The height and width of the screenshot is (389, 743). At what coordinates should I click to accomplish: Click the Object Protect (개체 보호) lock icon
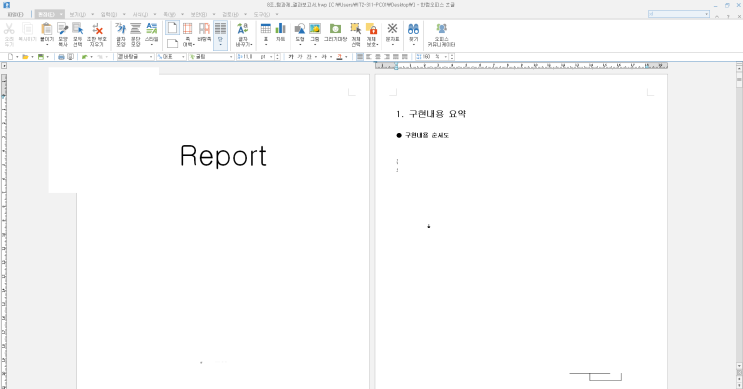tap(372, 29)
